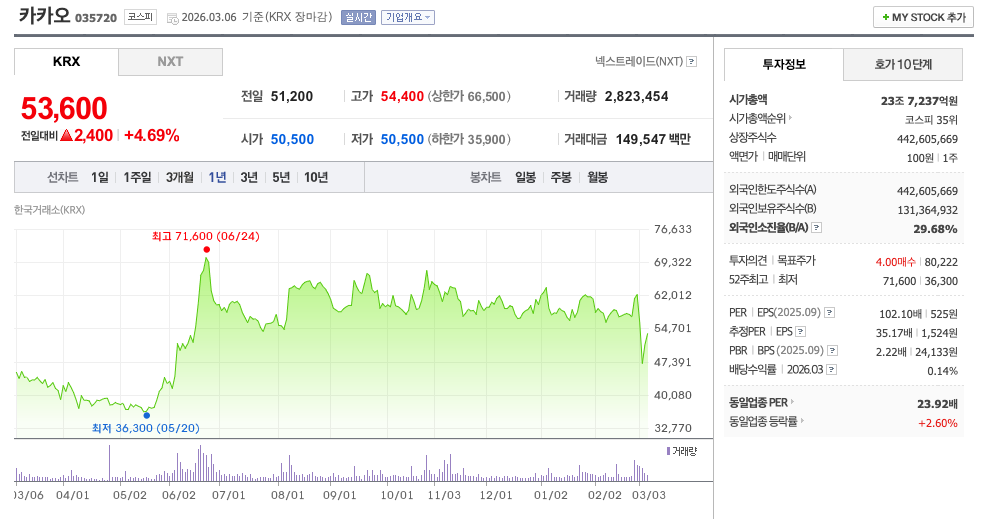
Task: Open the 넥스트레이드(NXT) help question mark icon
Action: pos(691,61)
